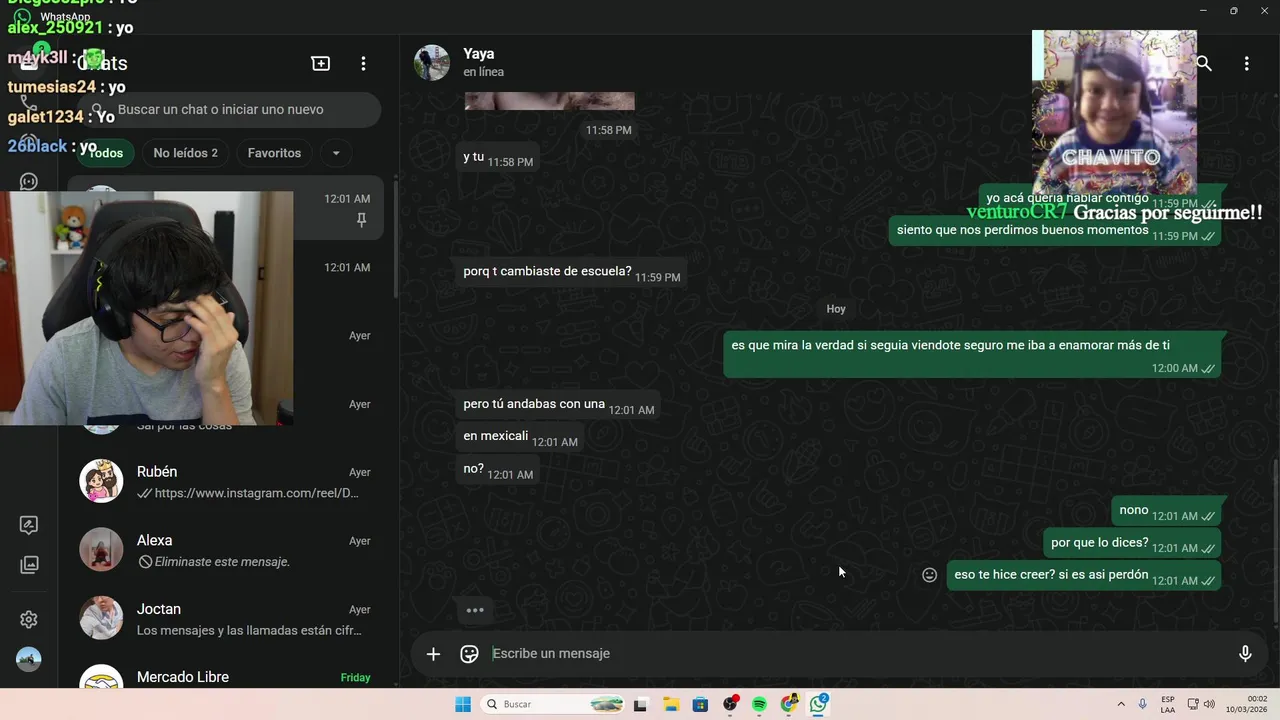1280x720 pixels.
Task: Focus the "Buscar un chat" search box
Action: [x=231, y=110]
